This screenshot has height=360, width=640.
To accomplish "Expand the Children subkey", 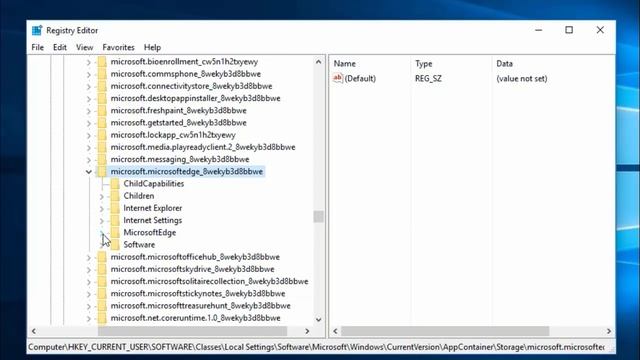I will (x=102, y=196).
